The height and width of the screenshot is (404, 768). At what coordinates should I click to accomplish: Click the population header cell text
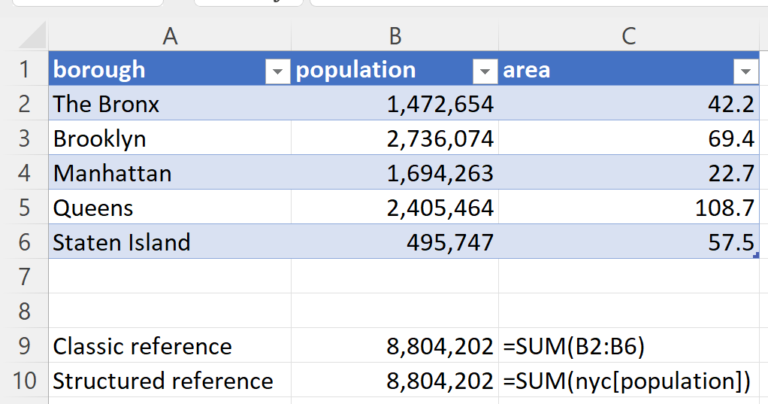click(356, 71)
